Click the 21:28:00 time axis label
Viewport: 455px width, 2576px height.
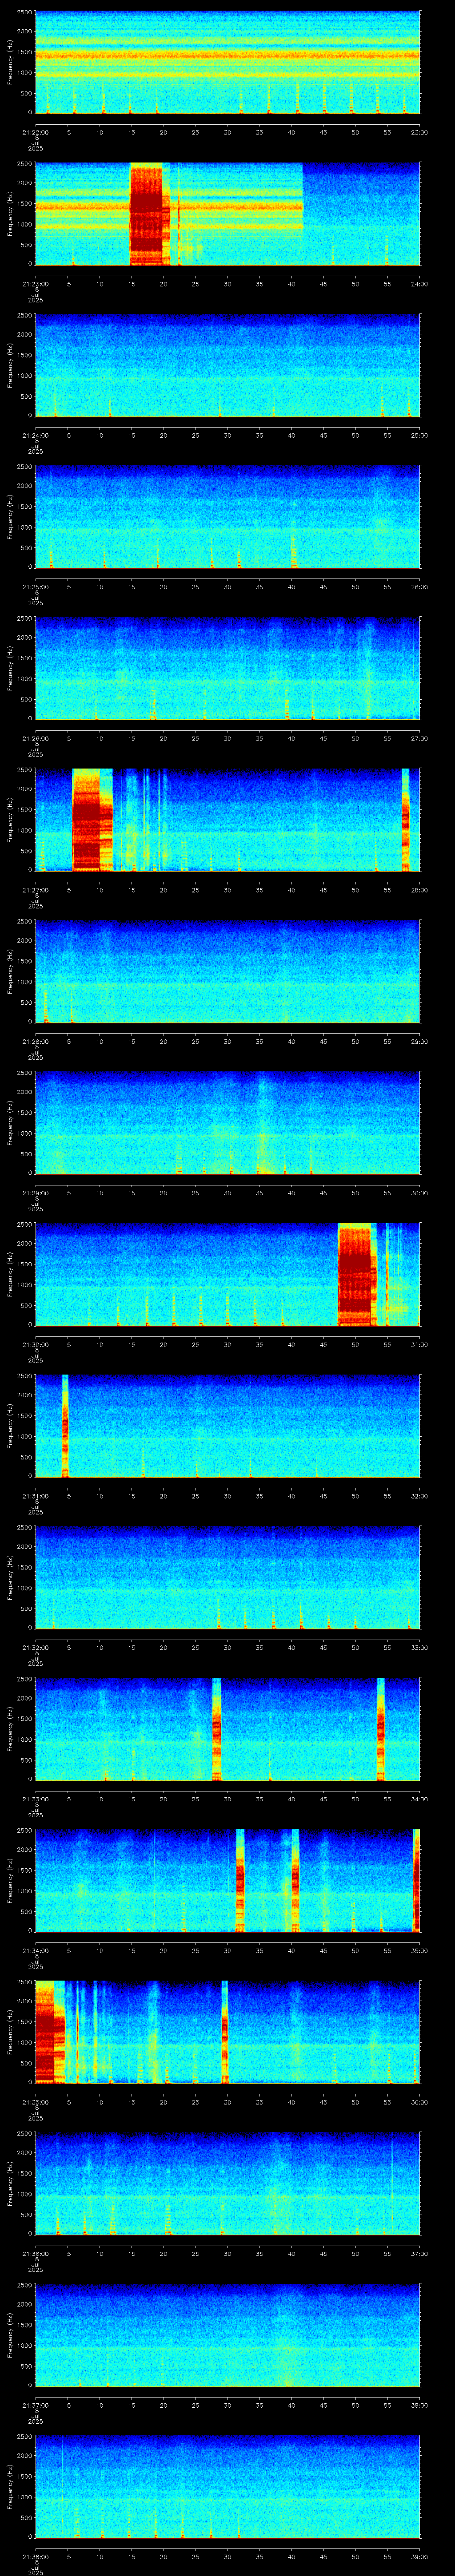tap(35, 1041)
